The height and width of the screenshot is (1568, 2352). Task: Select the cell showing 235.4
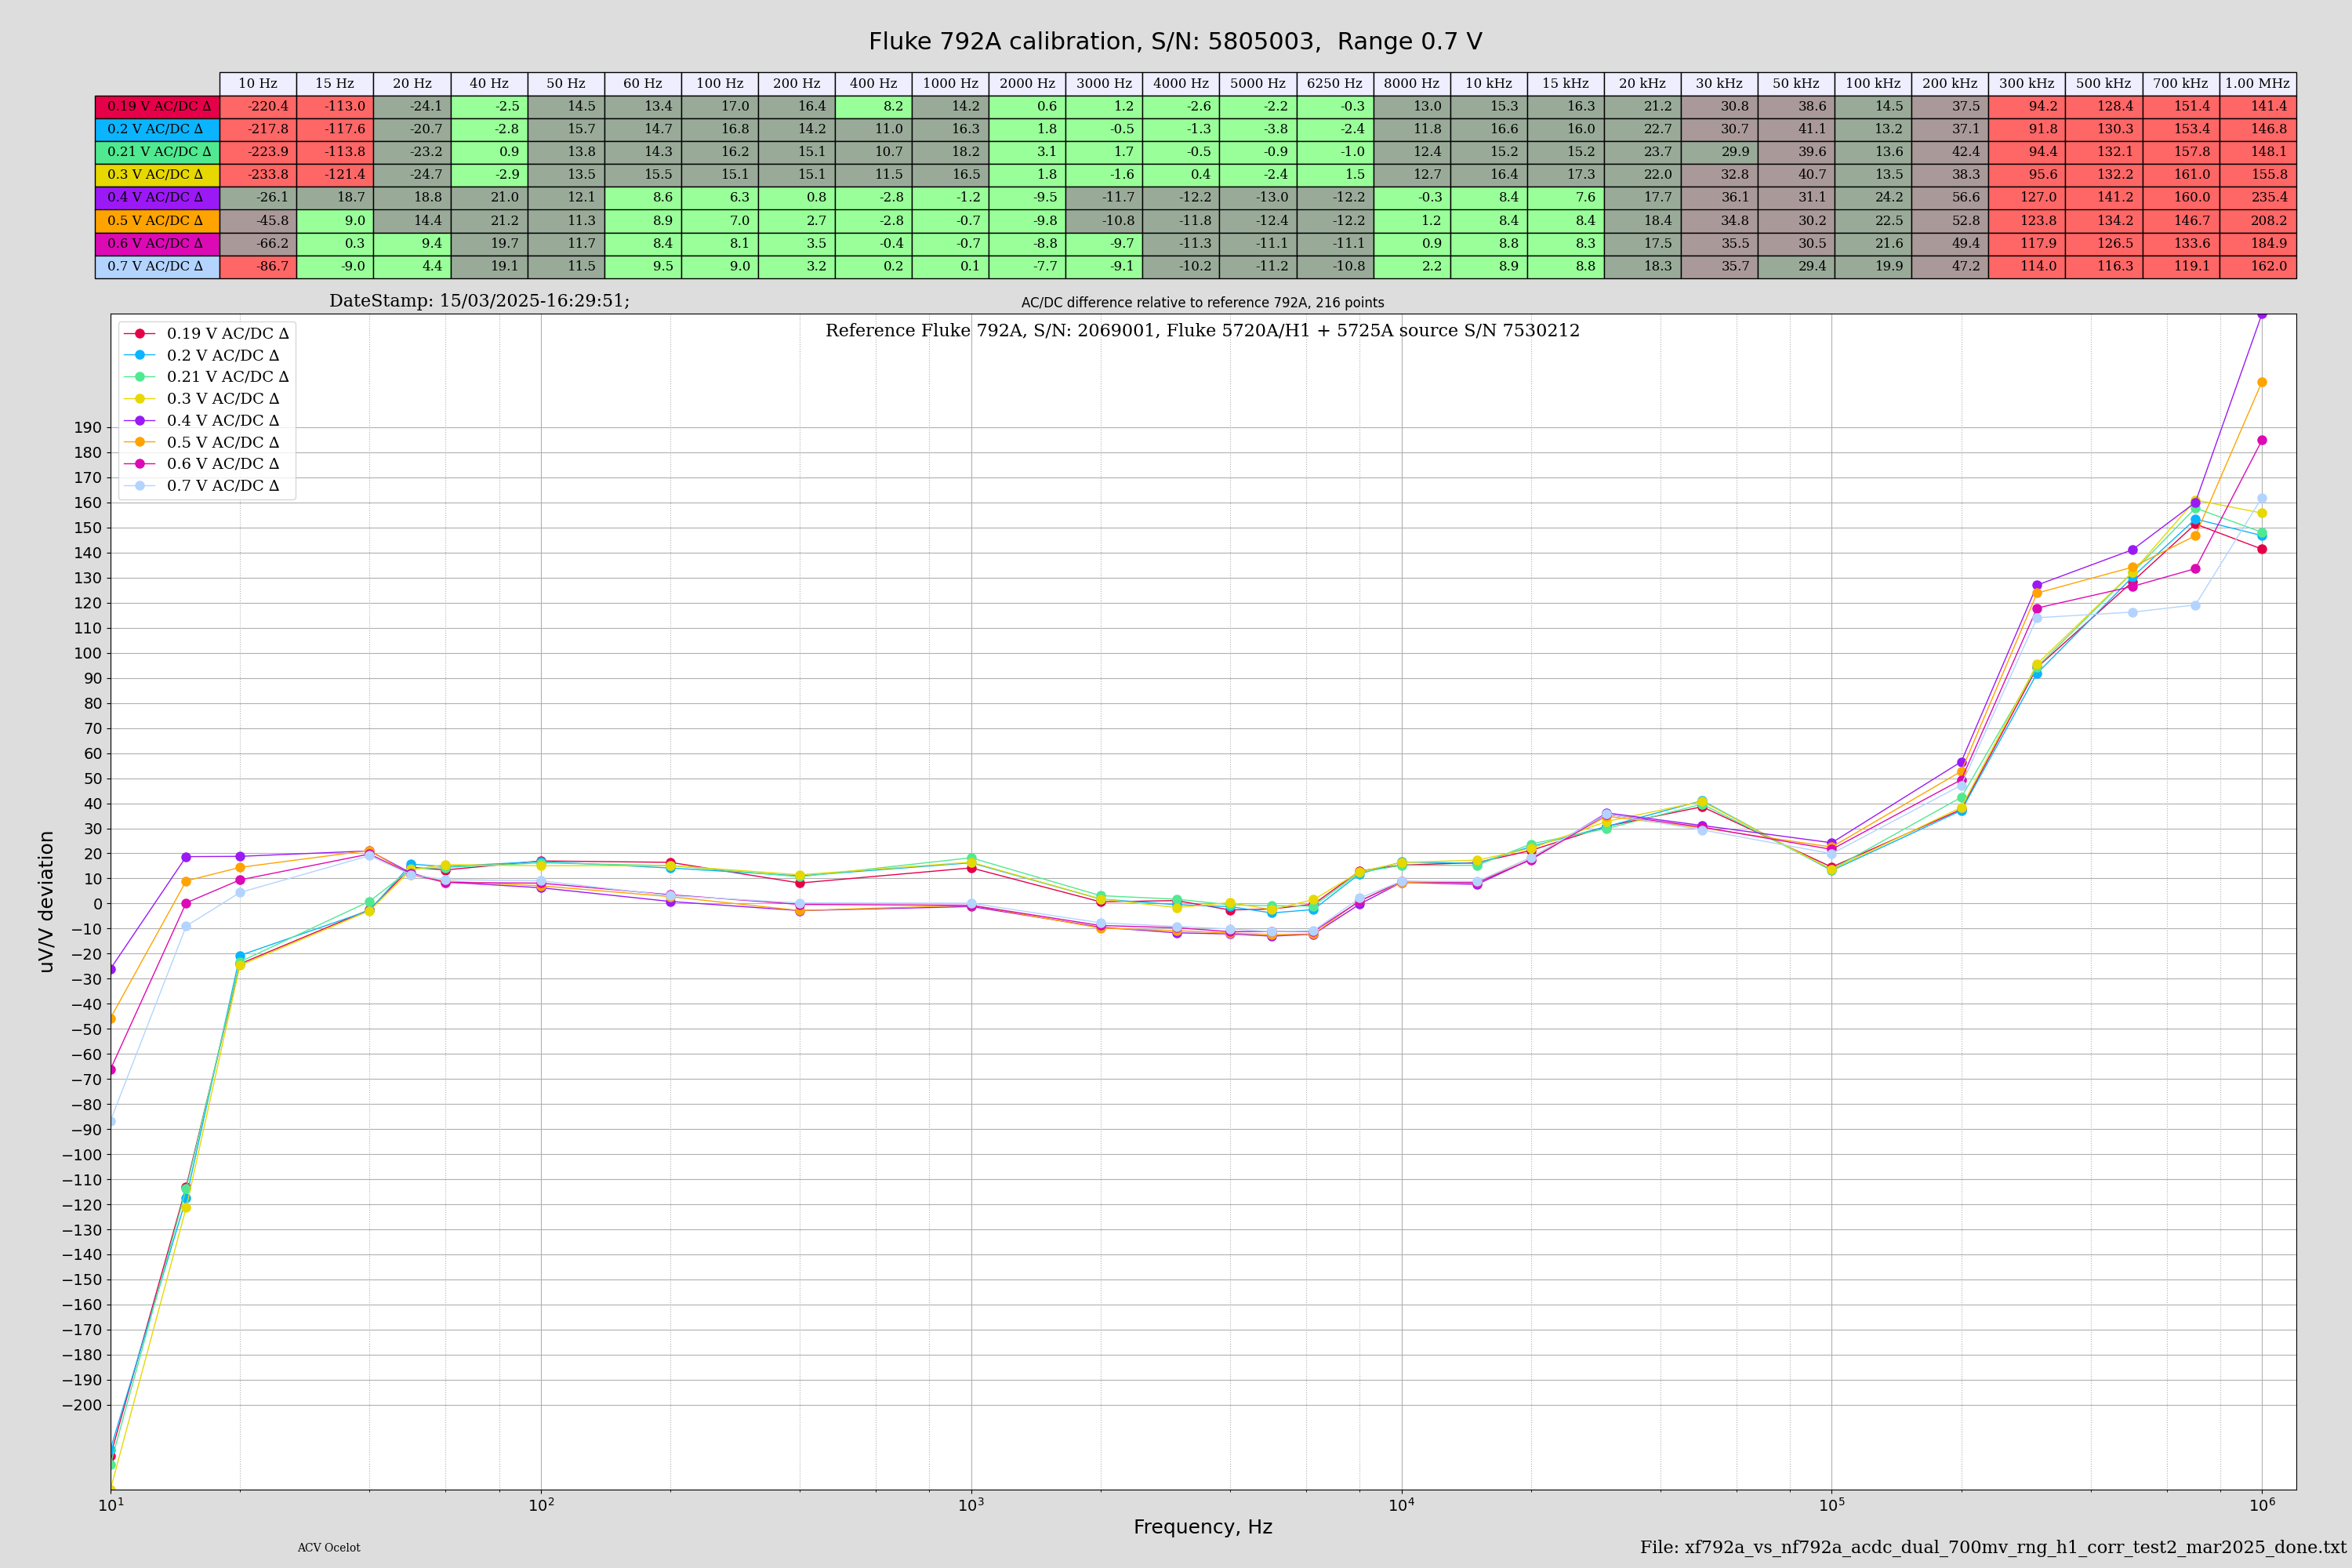tap(2258, 197)
